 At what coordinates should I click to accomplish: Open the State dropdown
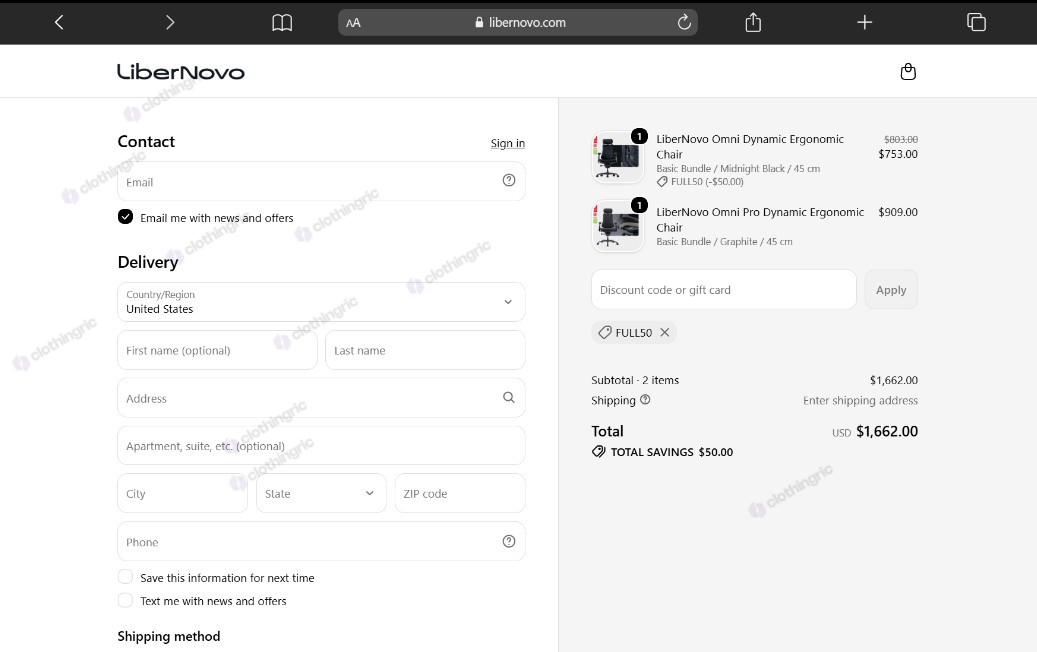click(x=321, y=493)
